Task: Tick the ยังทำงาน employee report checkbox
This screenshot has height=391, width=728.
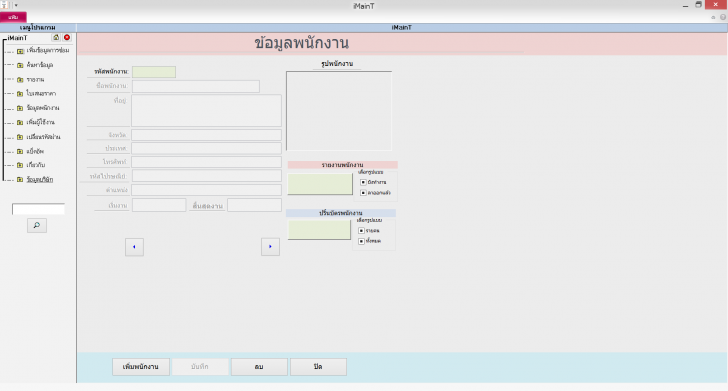Action: click(363, 182)
